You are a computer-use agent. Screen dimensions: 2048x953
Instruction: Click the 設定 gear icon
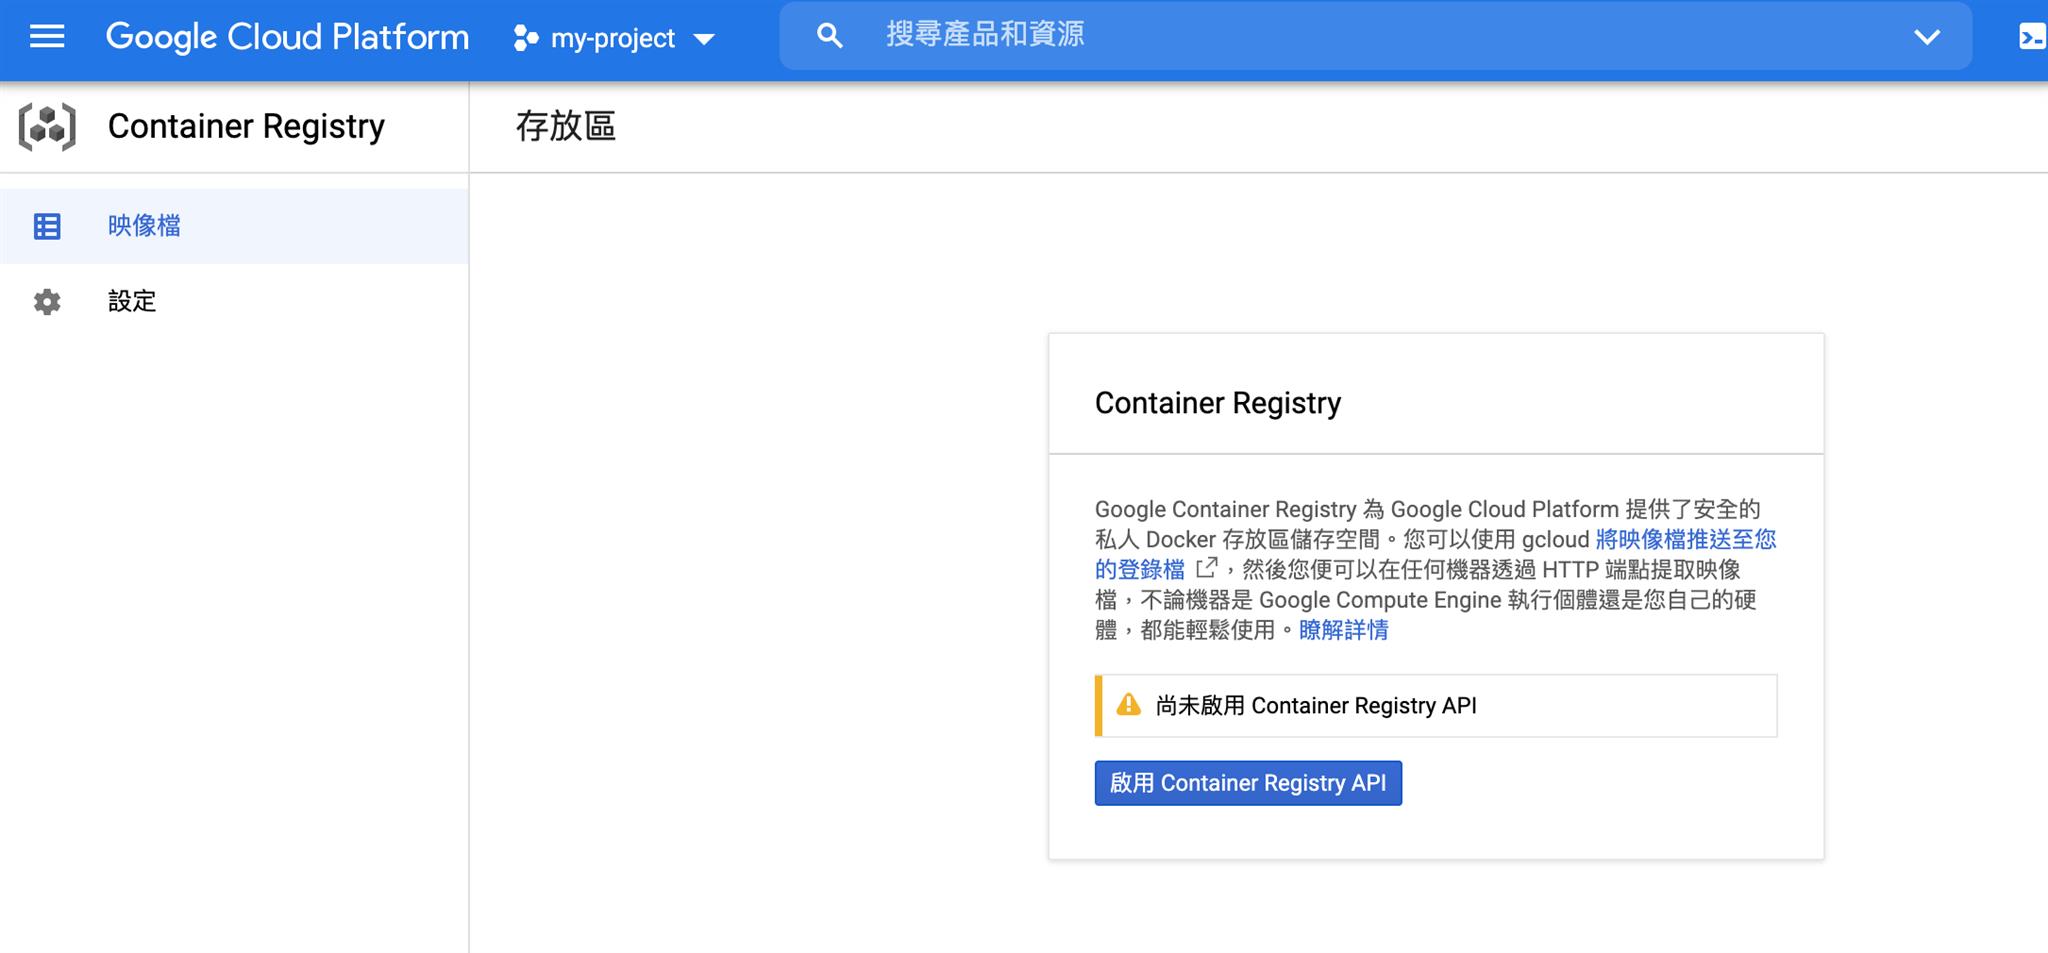tap(47, 302)
